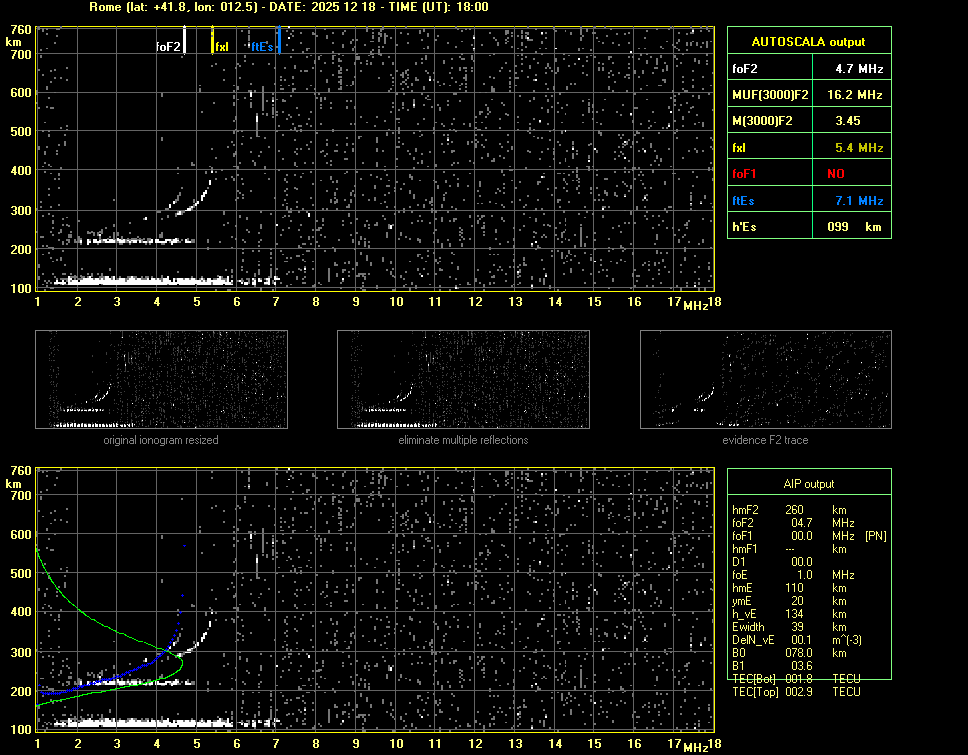Click the hmF2 260 km entry
Screen dimensions: 968x755
(x=790, y=510)
